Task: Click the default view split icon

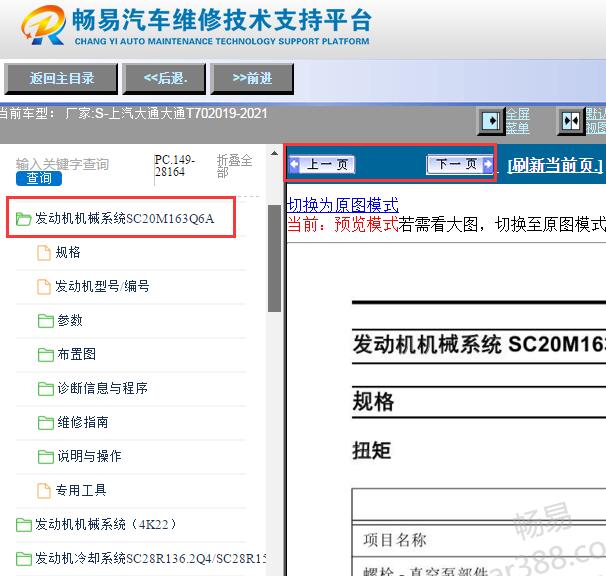Action: (570, 121)
